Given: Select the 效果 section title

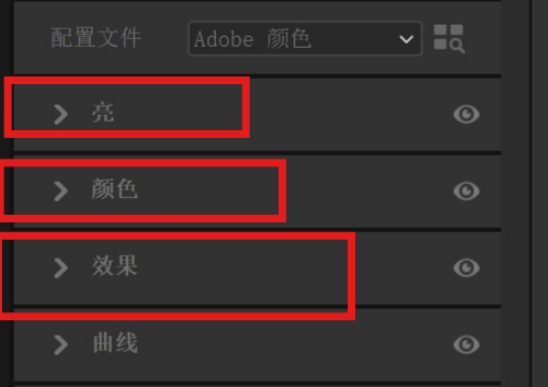Looking at the screenshot, I should coord(115,266).
